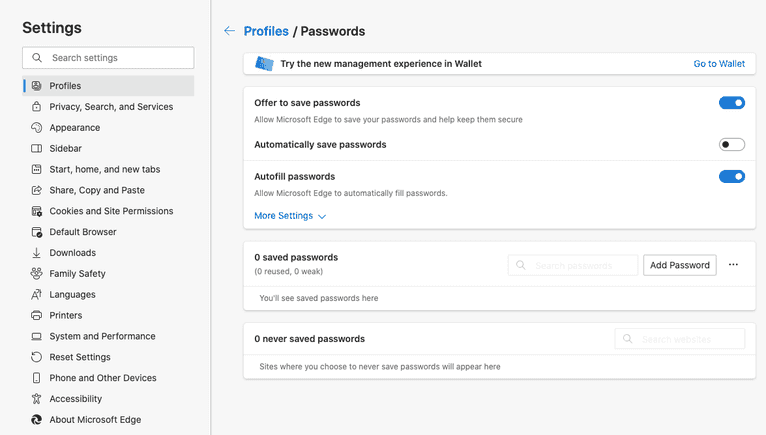766x435 pixels.
Task: Click the Cookies and Site Permissions icon
Action: pyautogui.click(x=37, y=211)
